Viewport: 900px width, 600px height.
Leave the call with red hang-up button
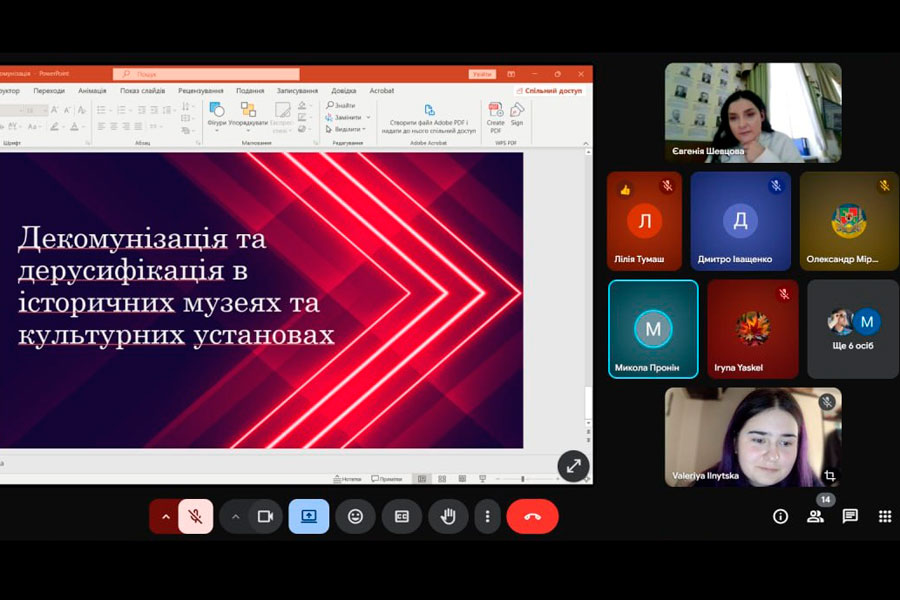pyautogui.click(x=532, y=517)
